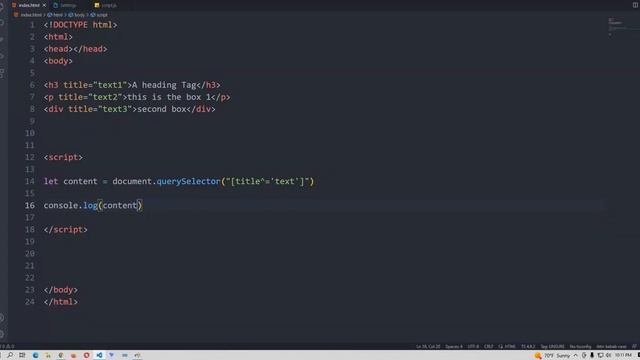Click querySelector in the line 14 code

189,181
